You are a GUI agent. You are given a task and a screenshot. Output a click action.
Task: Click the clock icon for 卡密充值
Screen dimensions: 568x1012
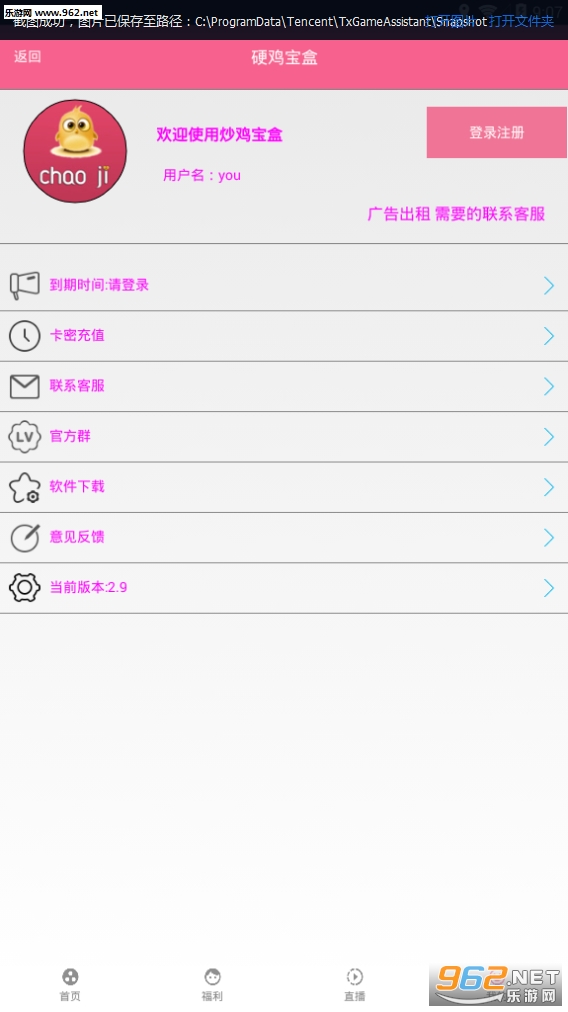pyautogui.click(x=25, y=336)
